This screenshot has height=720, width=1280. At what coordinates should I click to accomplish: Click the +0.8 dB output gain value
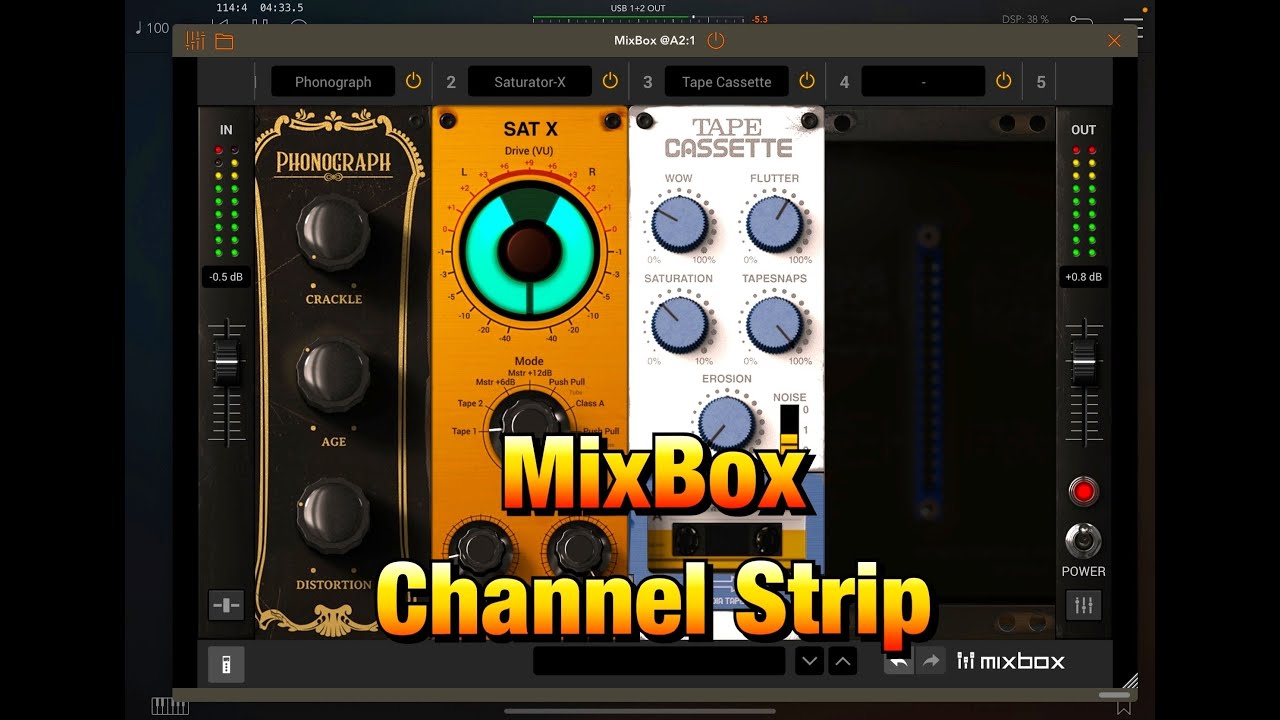click(1085, 278)
